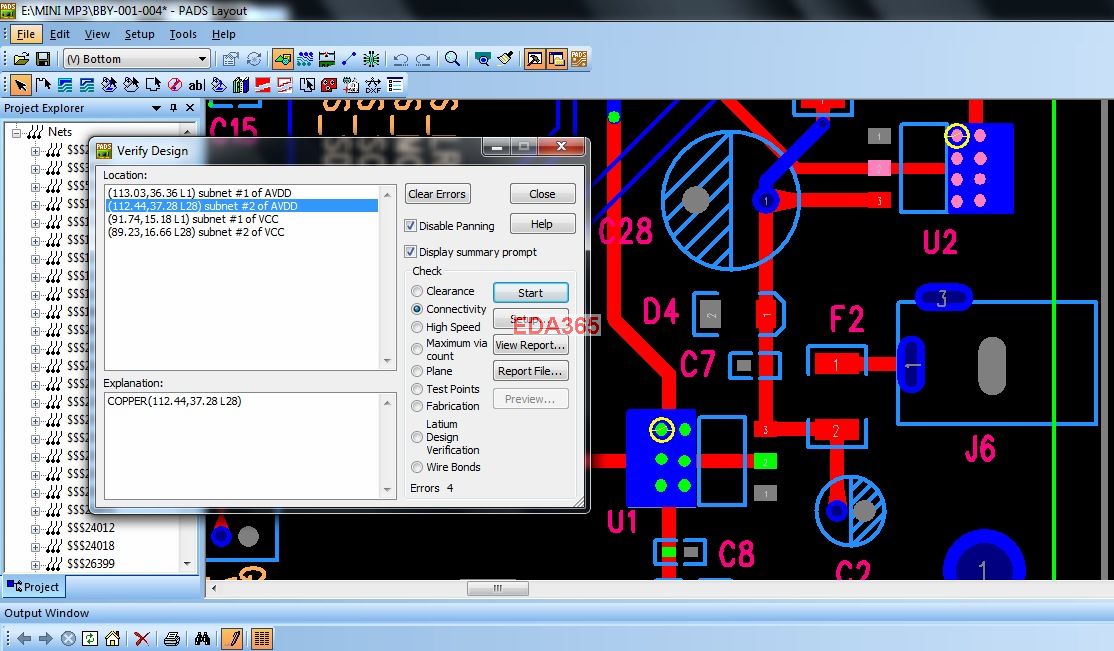Toggle Project Explorer toolbar icon
The width and height of the screenshot is (1114, 651).
556,59
